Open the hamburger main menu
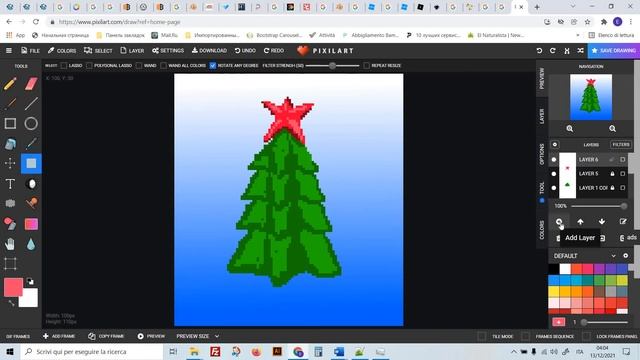Viewport: 640px width, 360px height. [x=9, y=51]
